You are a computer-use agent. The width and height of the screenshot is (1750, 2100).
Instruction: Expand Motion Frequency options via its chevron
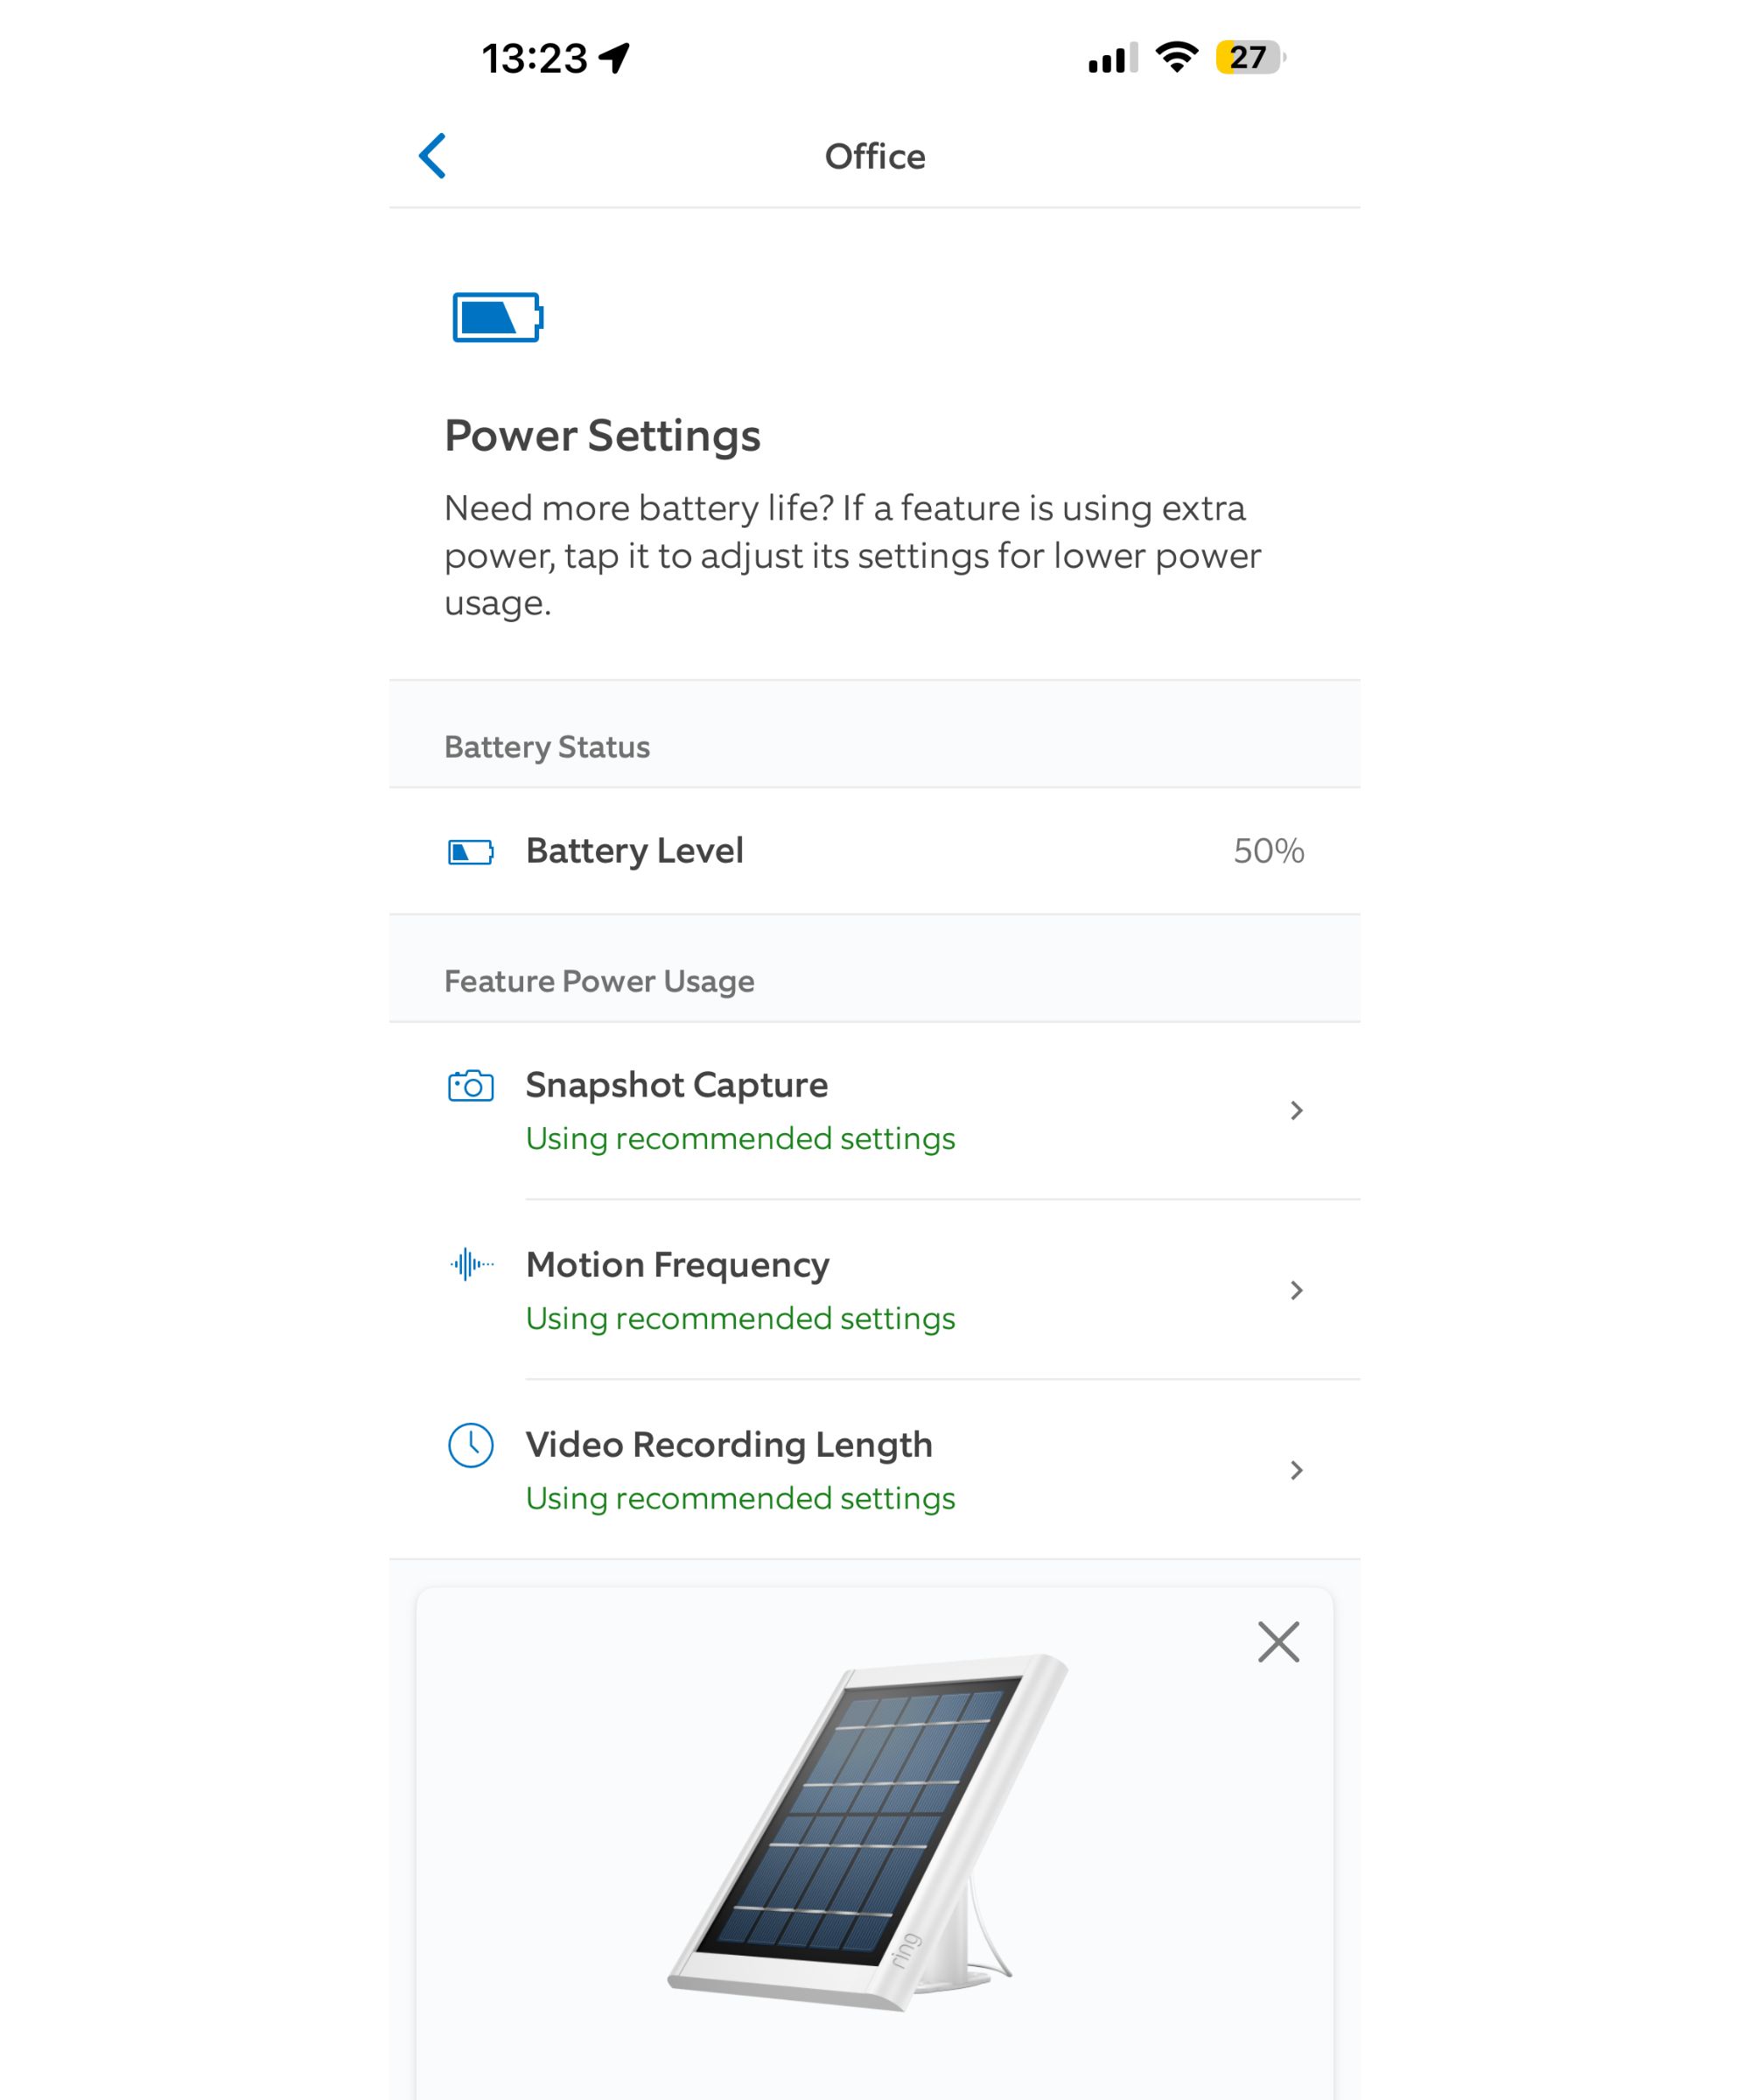1297,1290
